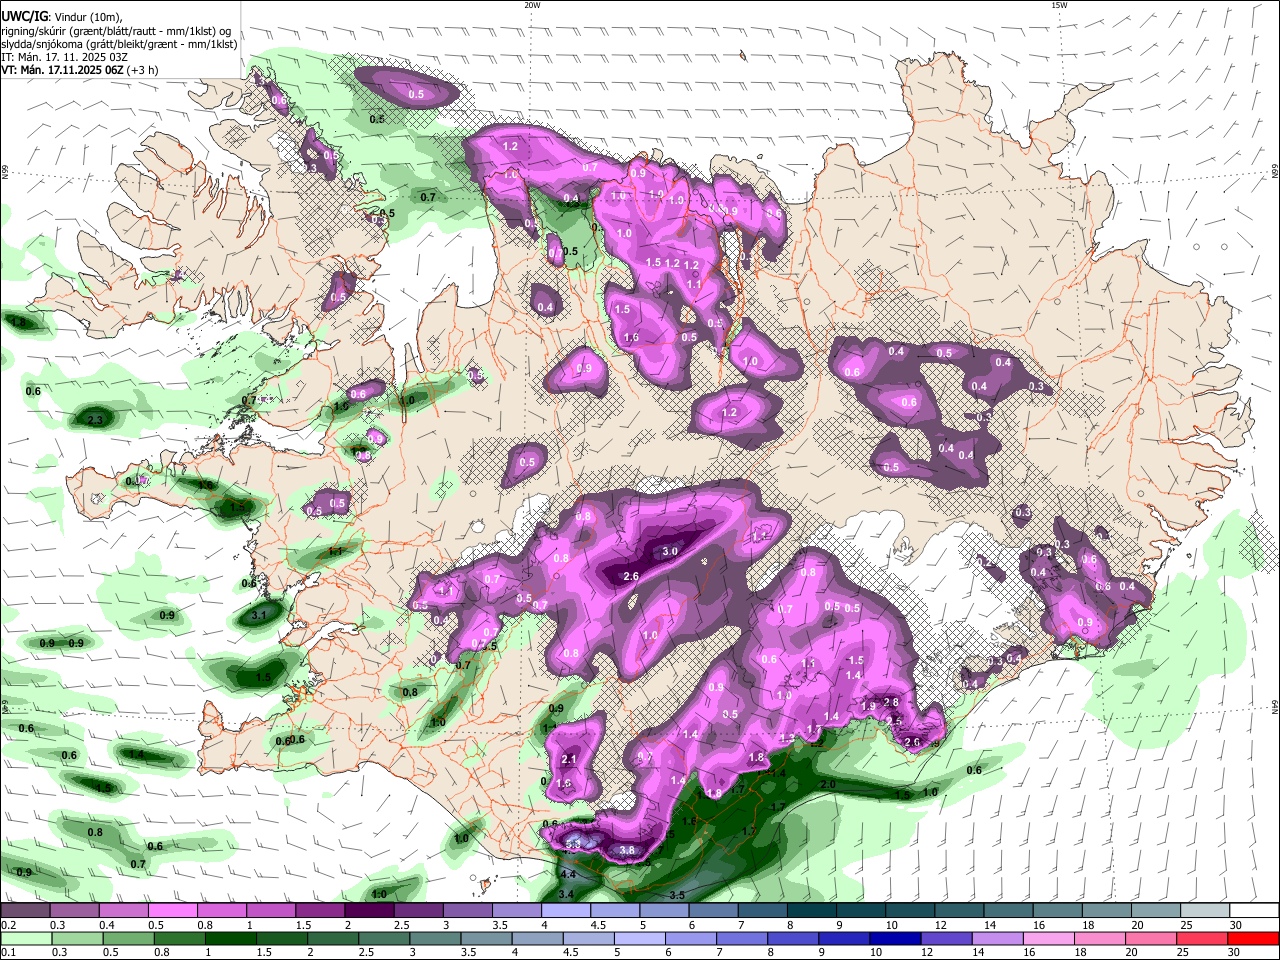Click the 3.8 snow value near the south coast
The image size is (1280, 960).
click(x=627, y=850)
